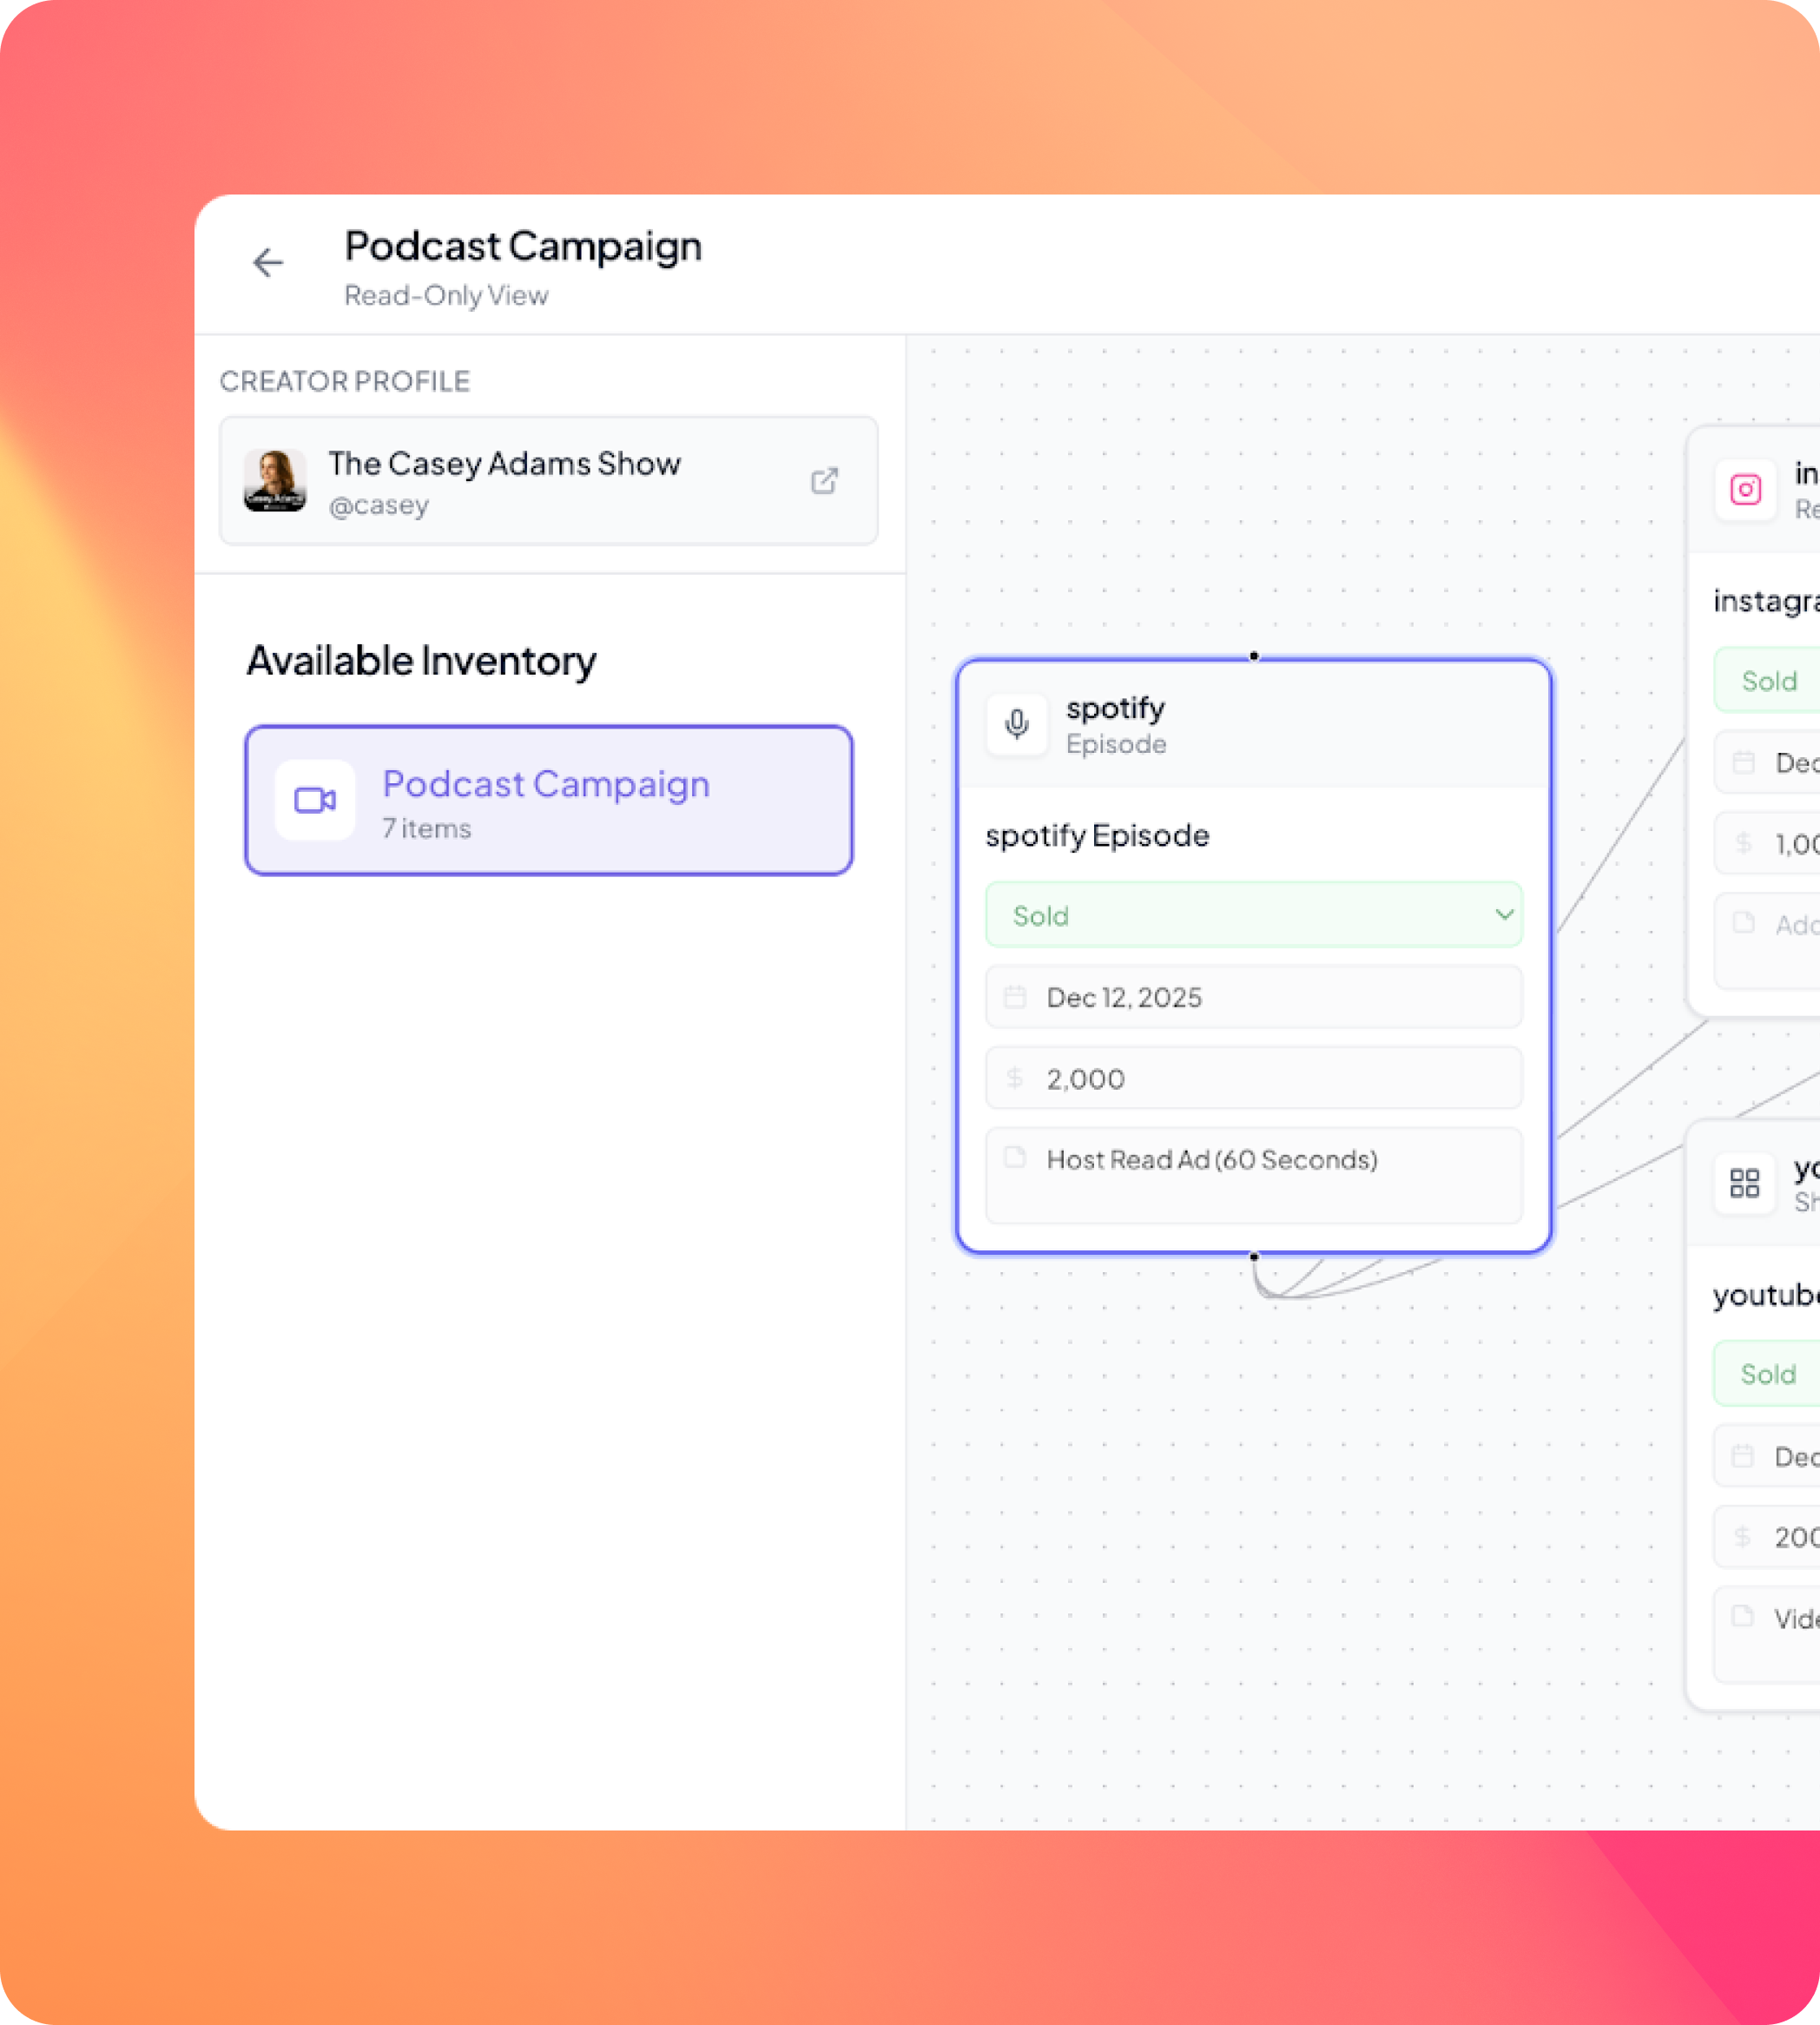
Task: Open Instagram card Sold status dropdown
Action: coord(1770,681)
